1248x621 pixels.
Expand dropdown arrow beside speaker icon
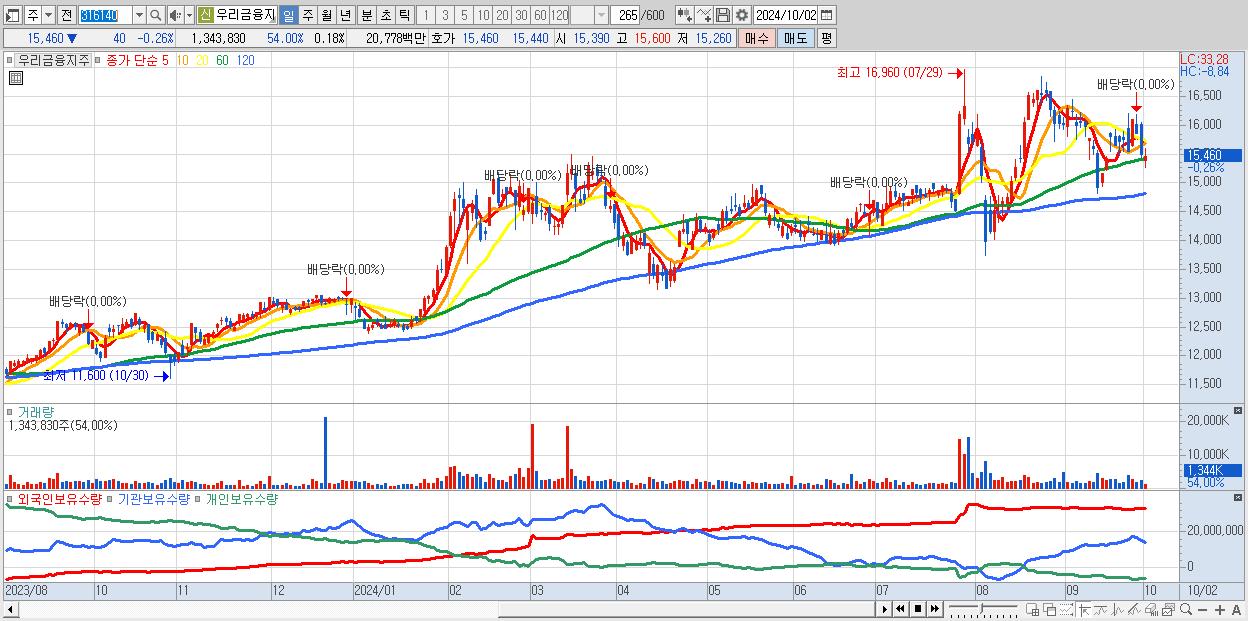click(x=189, y=15)
